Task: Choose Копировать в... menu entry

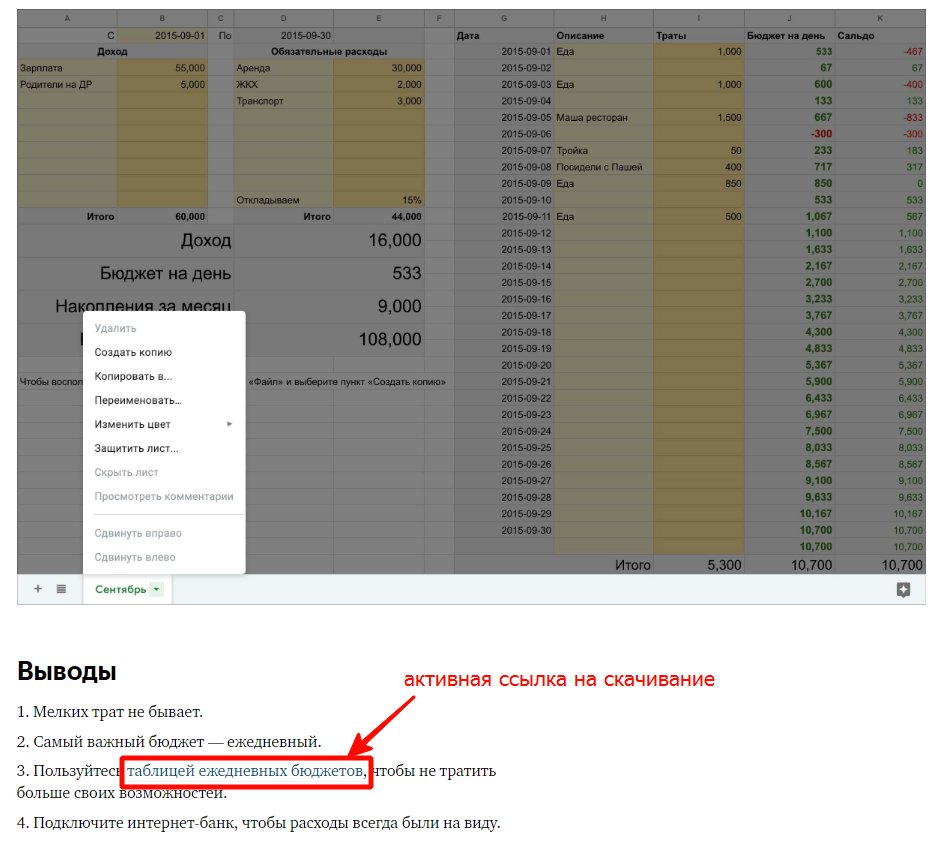Action: [133, 376]
